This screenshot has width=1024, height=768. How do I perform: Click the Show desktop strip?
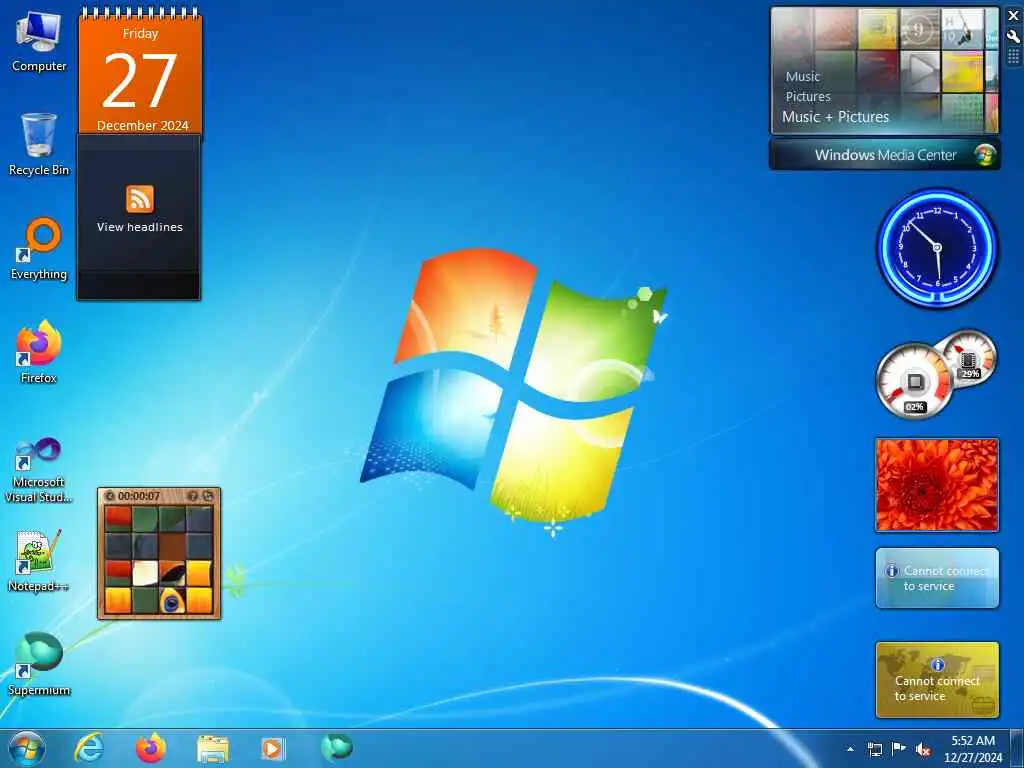1017,748
